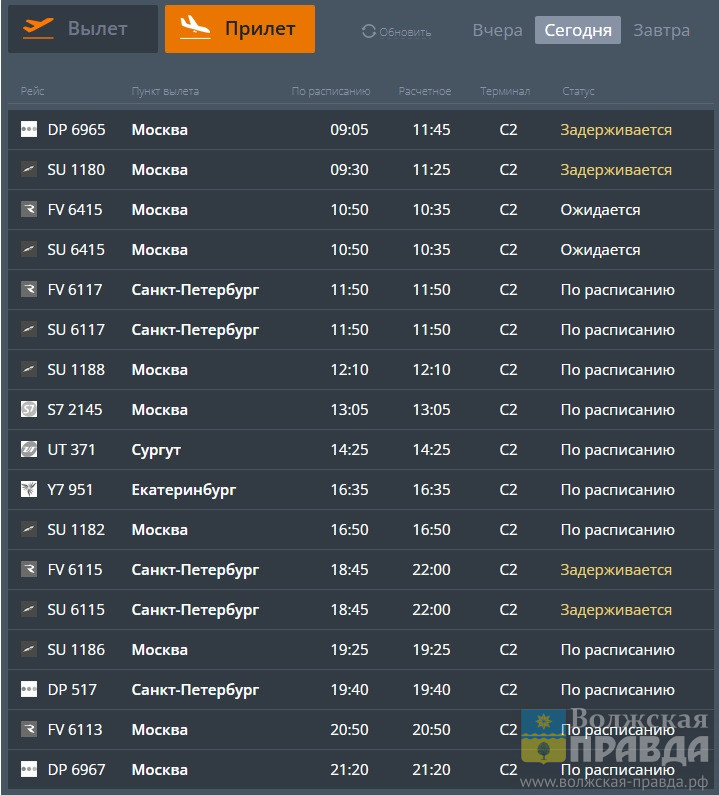
Task: Select the Прилет arrivals tab
Action: (240, 29)
